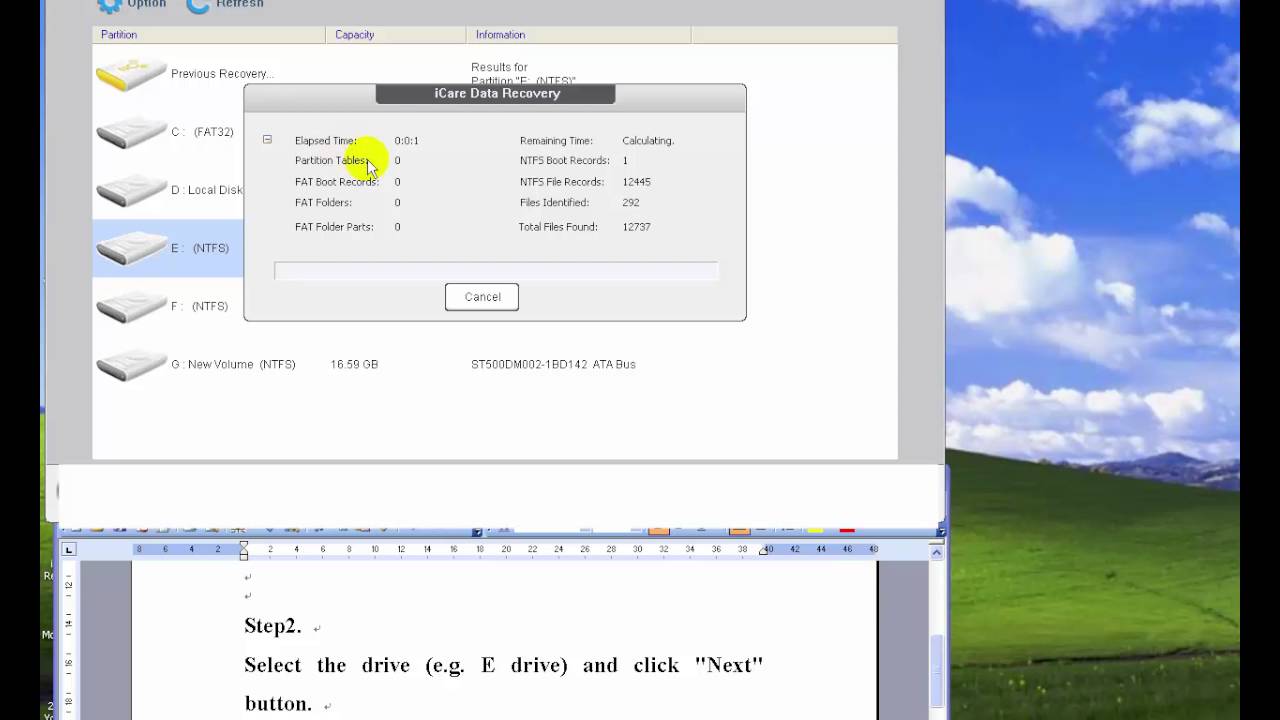Click the elapsed time value 0:0:1

click(x=406, y=141)
